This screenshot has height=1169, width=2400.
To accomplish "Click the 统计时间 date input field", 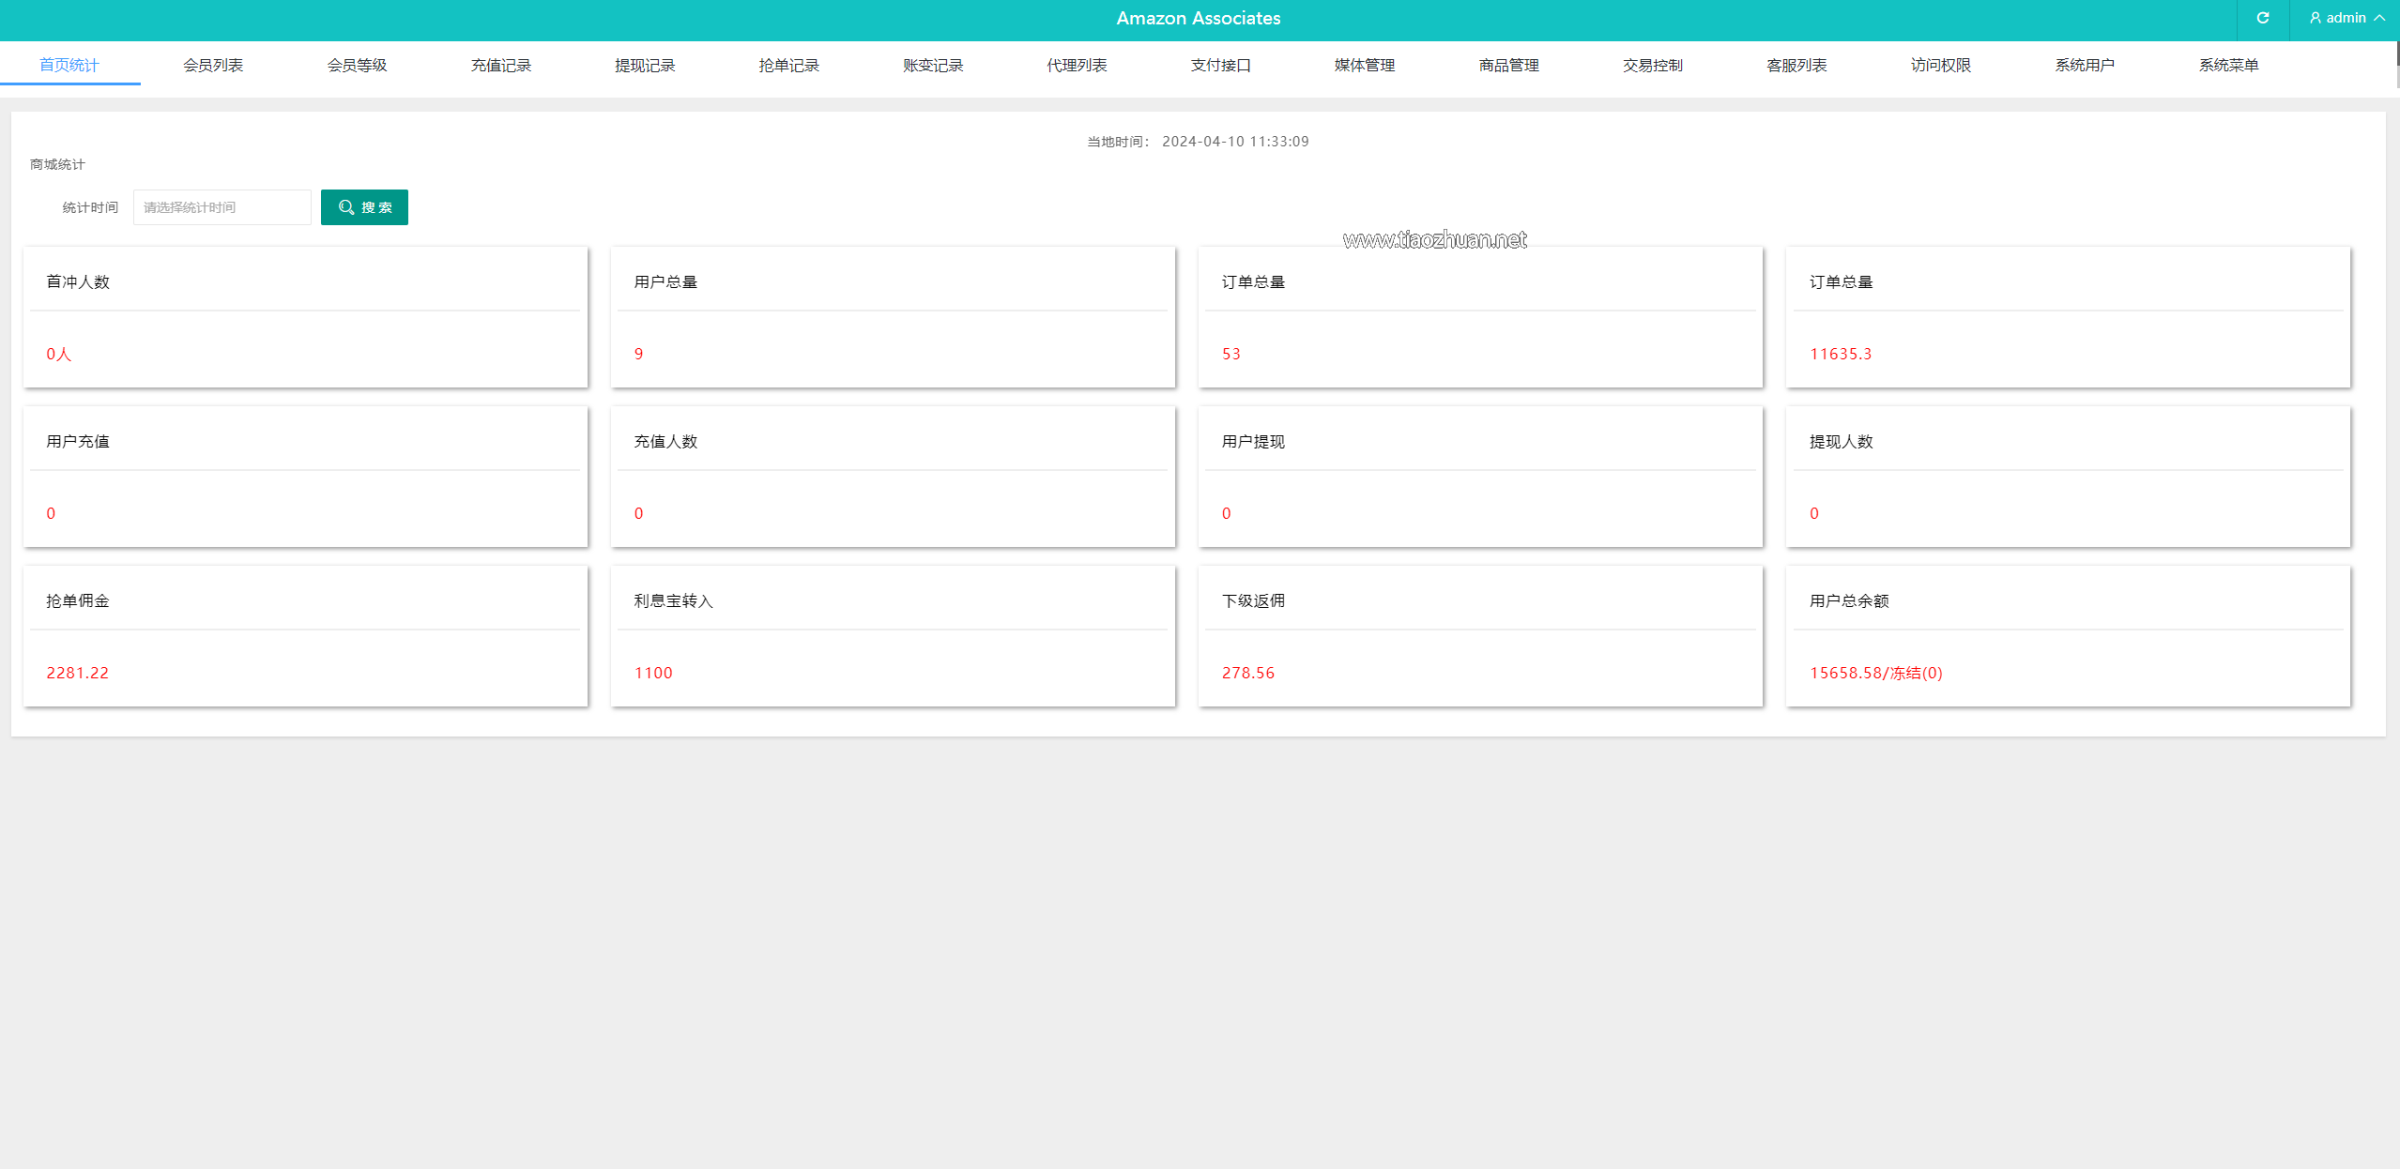I will pos(222,207).
